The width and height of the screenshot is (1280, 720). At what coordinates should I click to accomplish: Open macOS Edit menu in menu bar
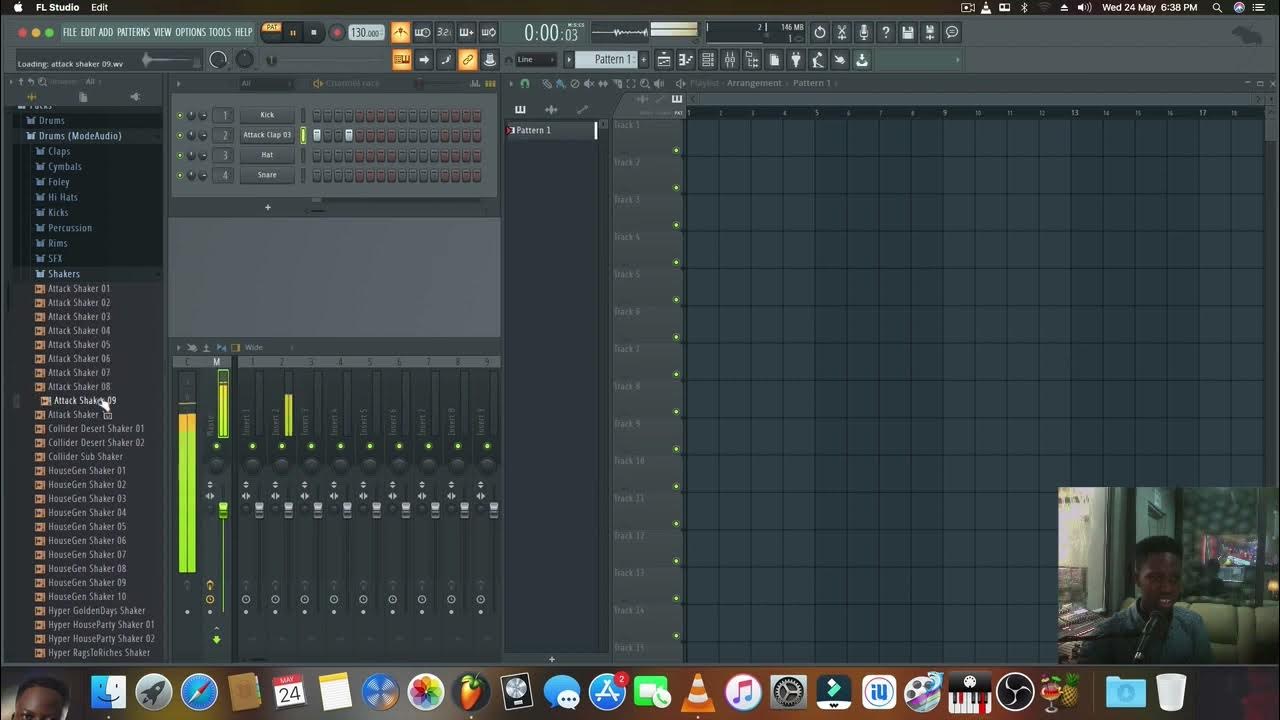tap(99, 7)
